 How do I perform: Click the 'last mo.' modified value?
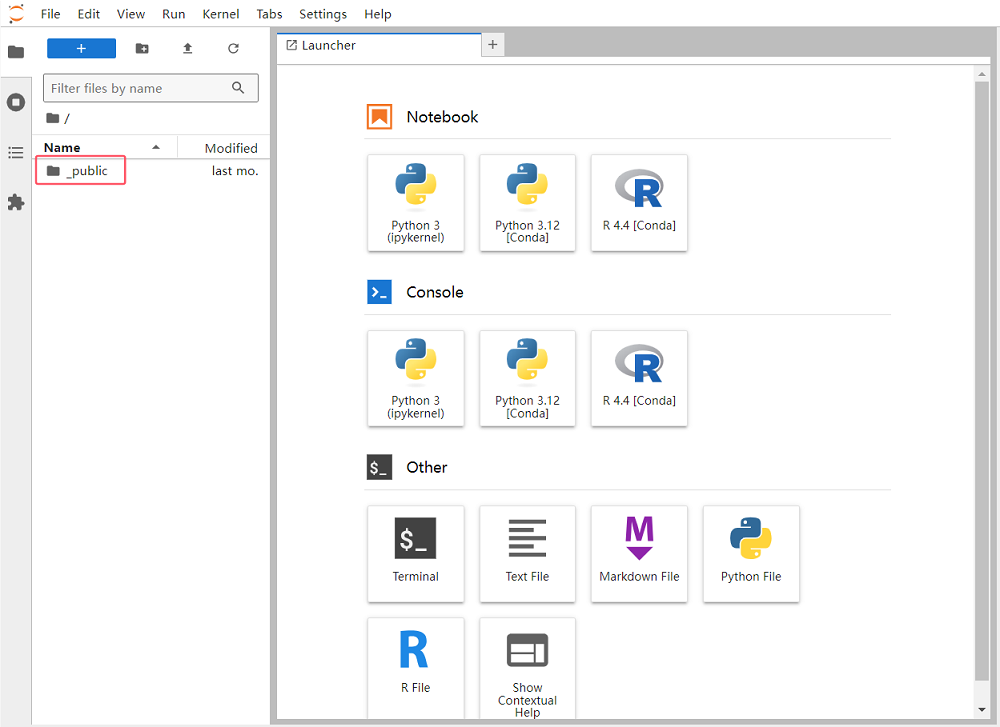tap(235, 171)
